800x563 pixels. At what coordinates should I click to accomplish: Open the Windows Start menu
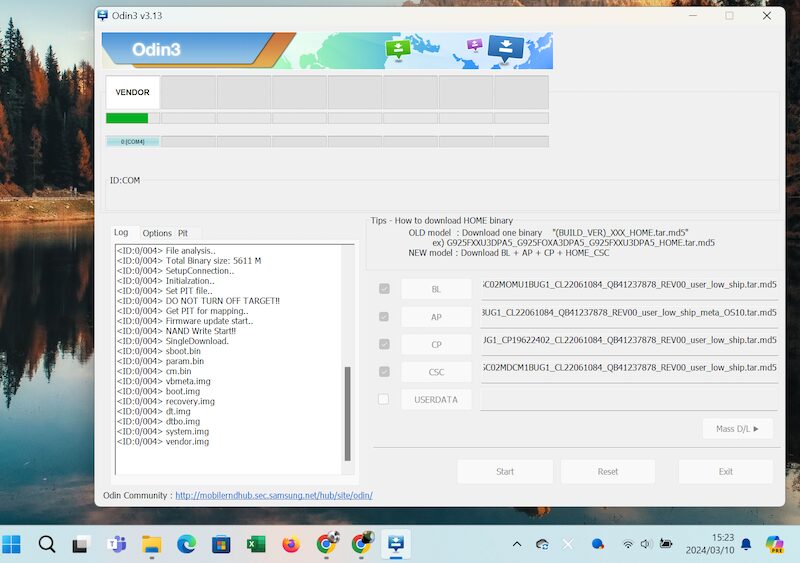12,544
